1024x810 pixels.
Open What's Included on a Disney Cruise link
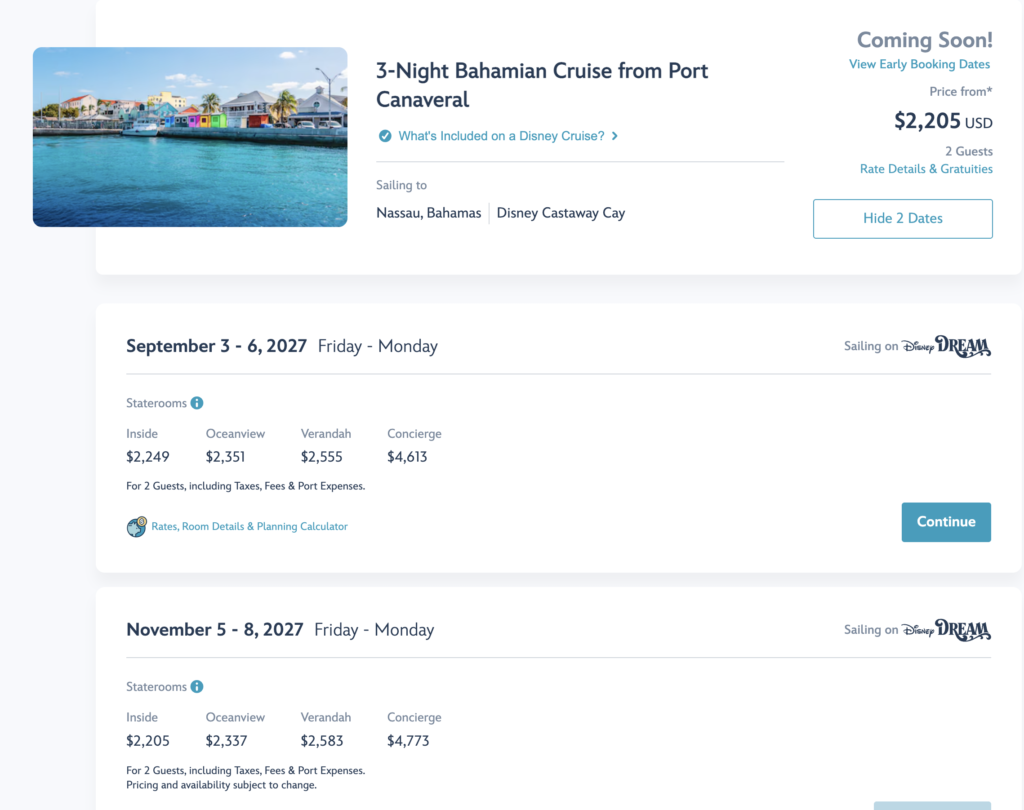pyautogui.click(x=502, y=136)
